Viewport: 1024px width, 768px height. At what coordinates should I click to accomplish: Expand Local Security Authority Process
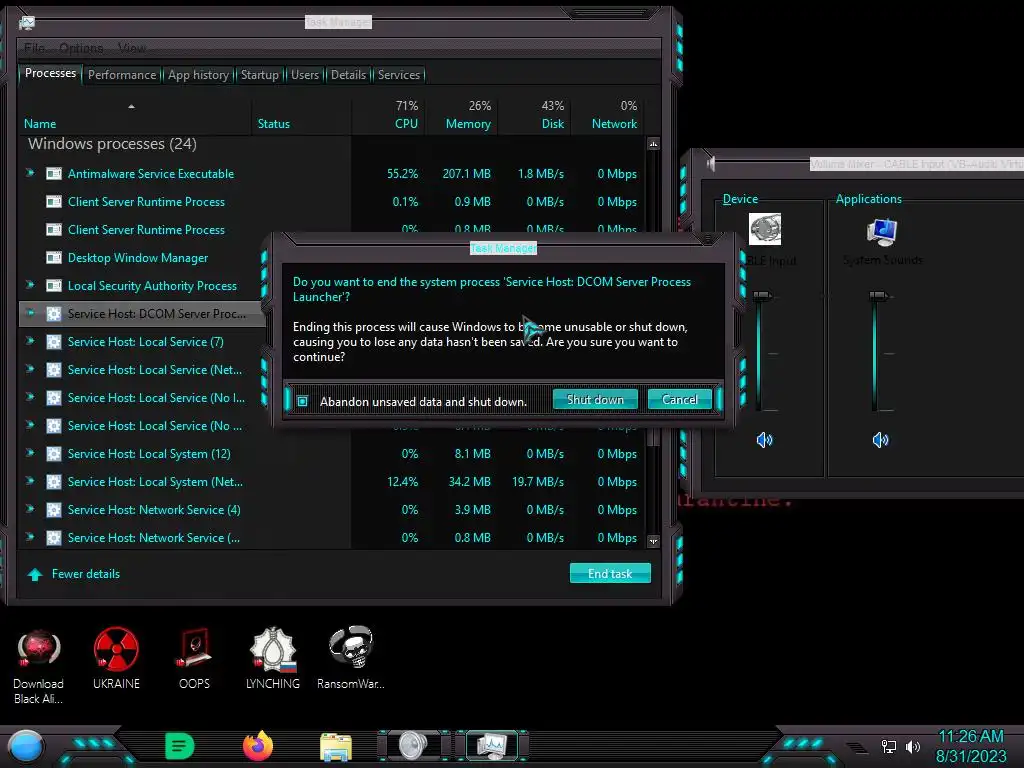click(x=30, y=285)
